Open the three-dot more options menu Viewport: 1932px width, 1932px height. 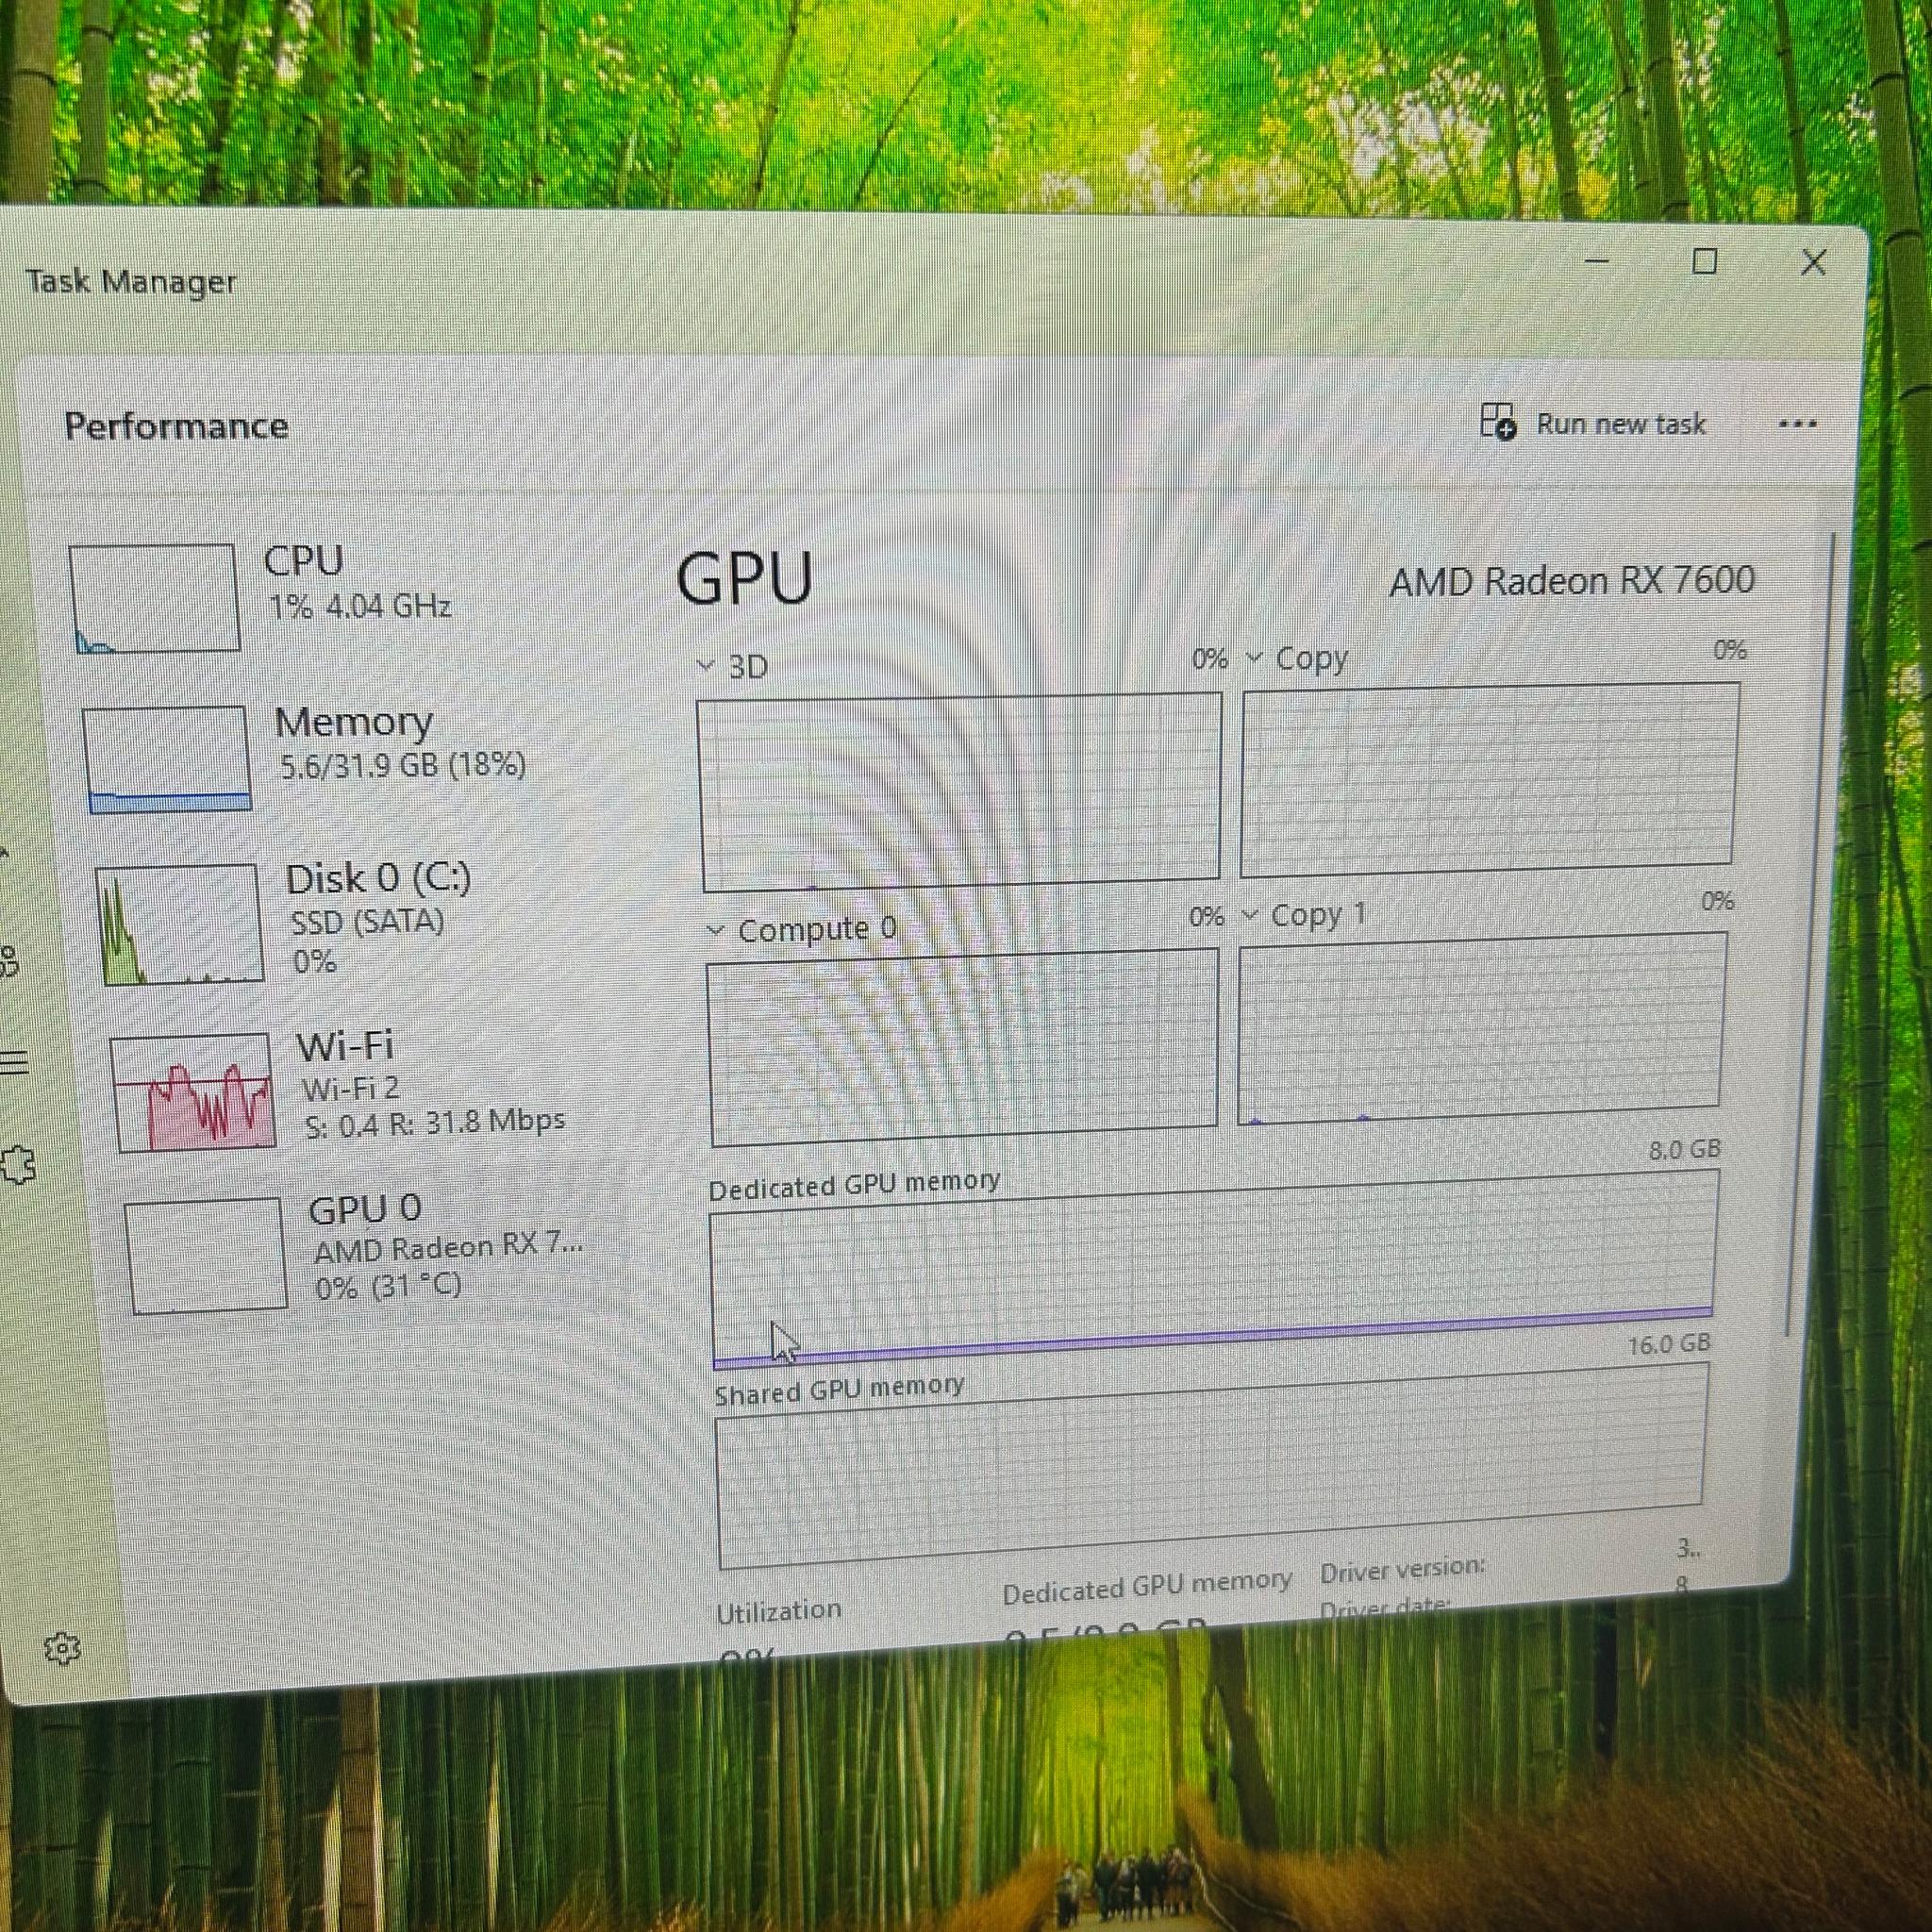click(x=1797, y=424)
